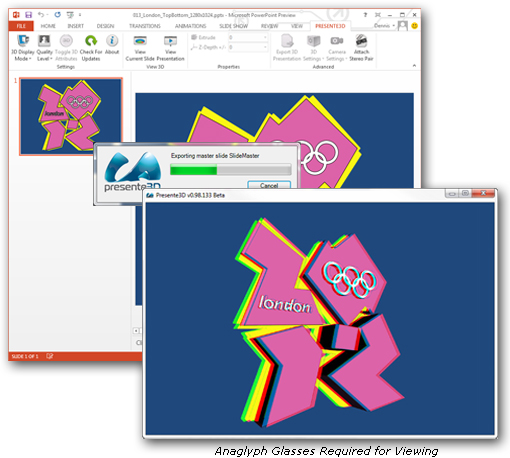Click the notes icon in status bar
The image size is (510, 458).
pos(50,356)
